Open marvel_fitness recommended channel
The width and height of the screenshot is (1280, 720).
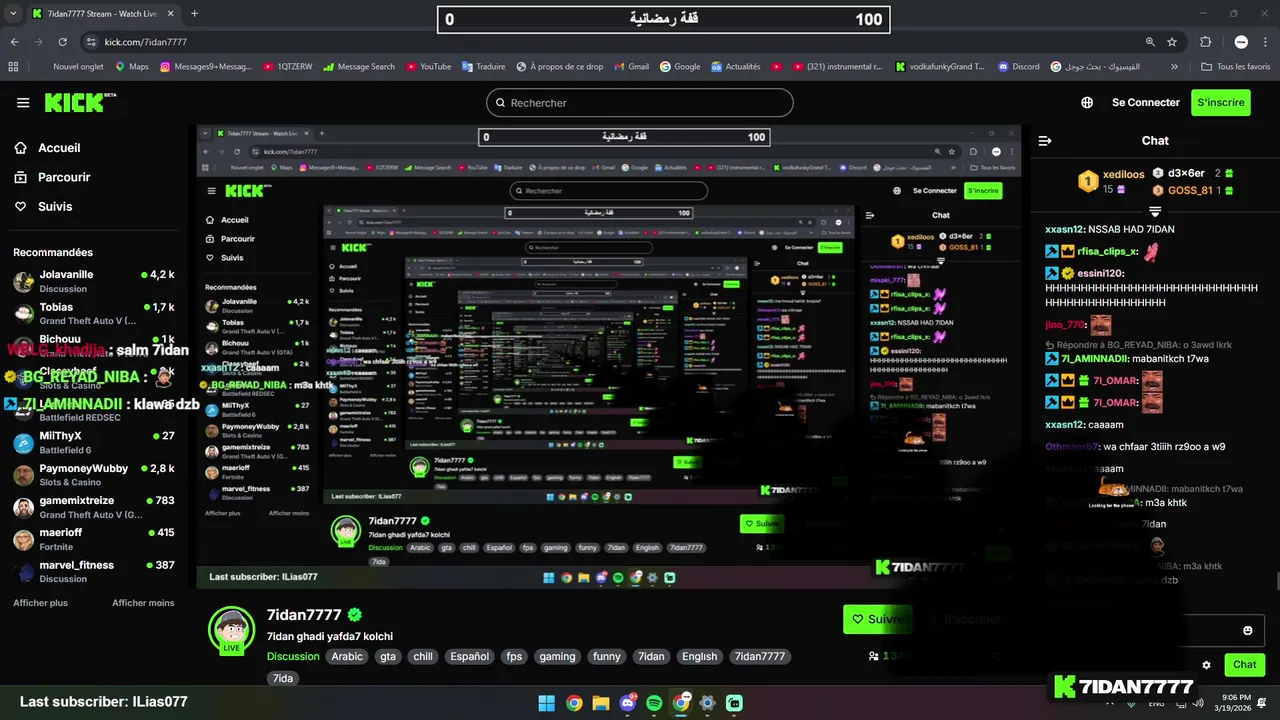[94, 571]
